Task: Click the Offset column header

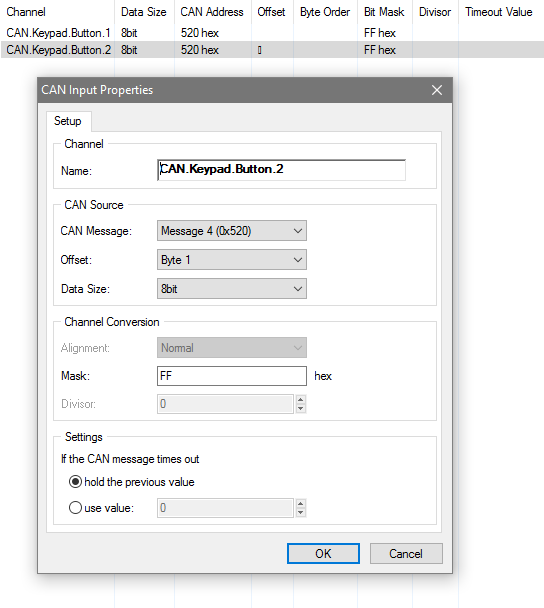Action: tap(272, 12)
